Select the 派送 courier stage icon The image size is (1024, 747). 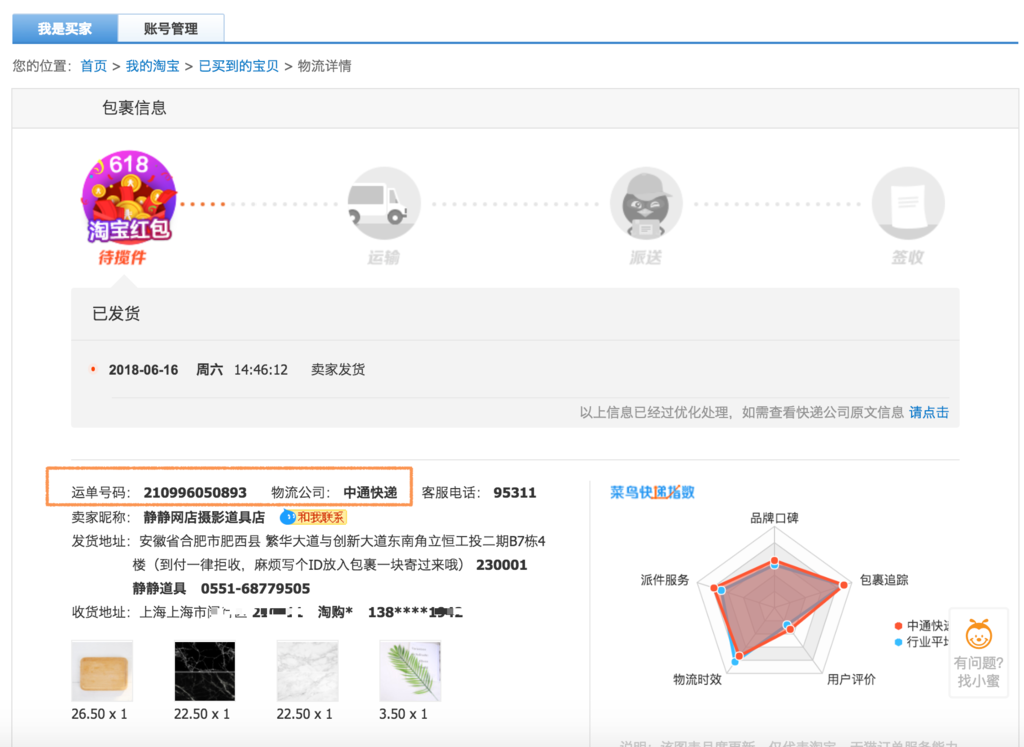tap(646, 202)
